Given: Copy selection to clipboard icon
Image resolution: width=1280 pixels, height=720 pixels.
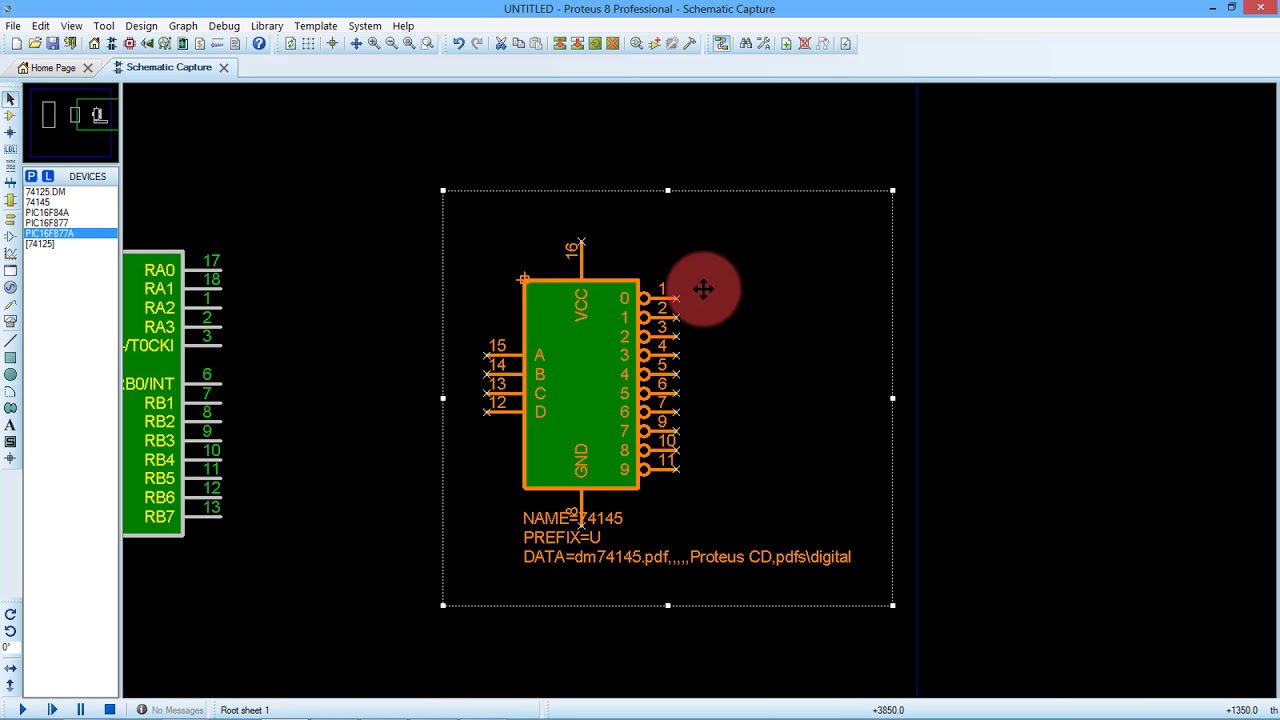Looking at the screenshot, I should 519,43.
